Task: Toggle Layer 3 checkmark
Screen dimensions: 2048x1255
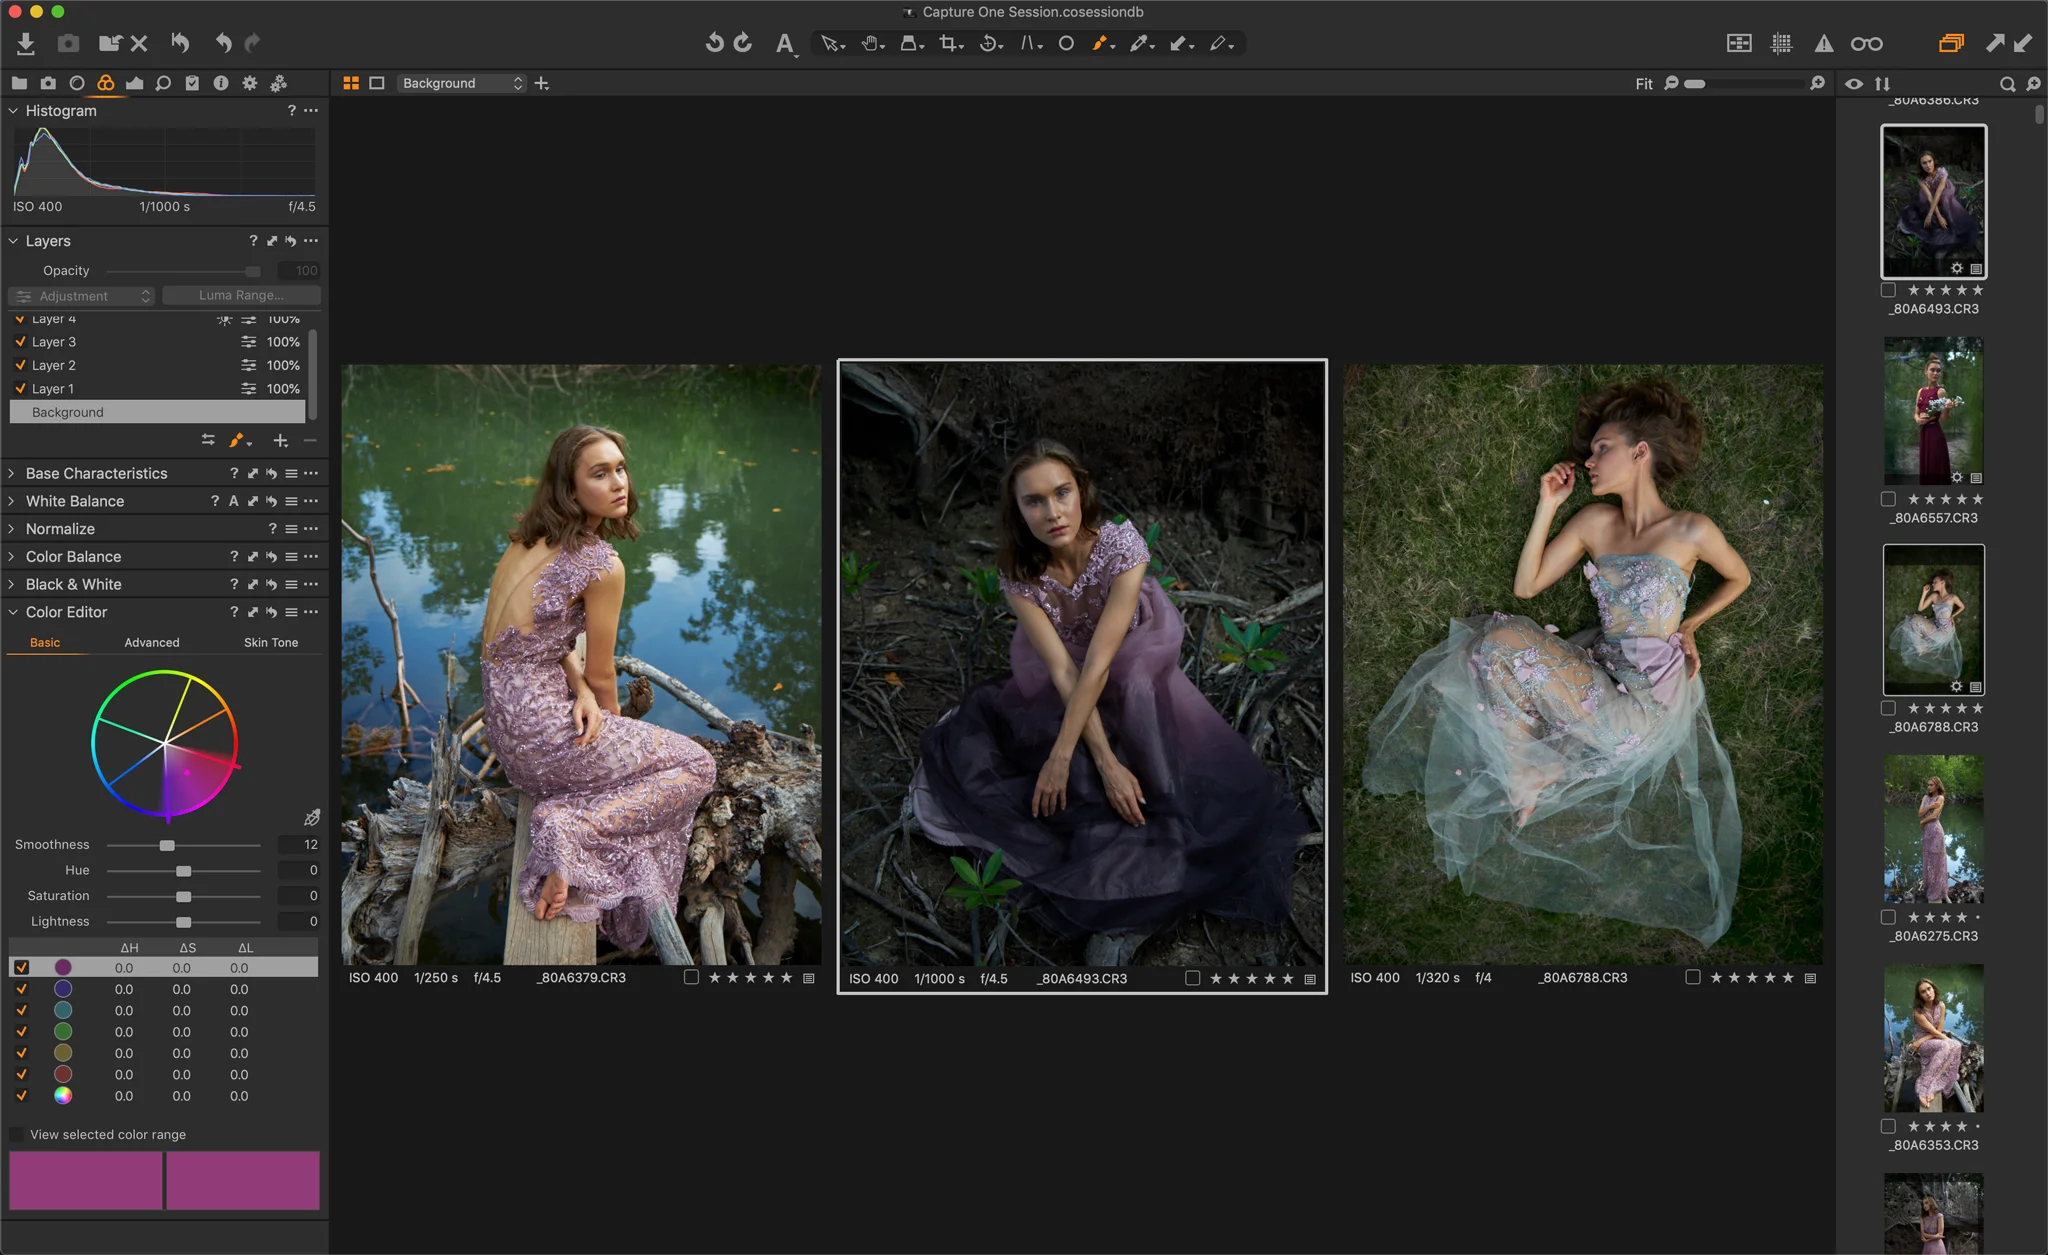Action: click(x=20, y=342)
